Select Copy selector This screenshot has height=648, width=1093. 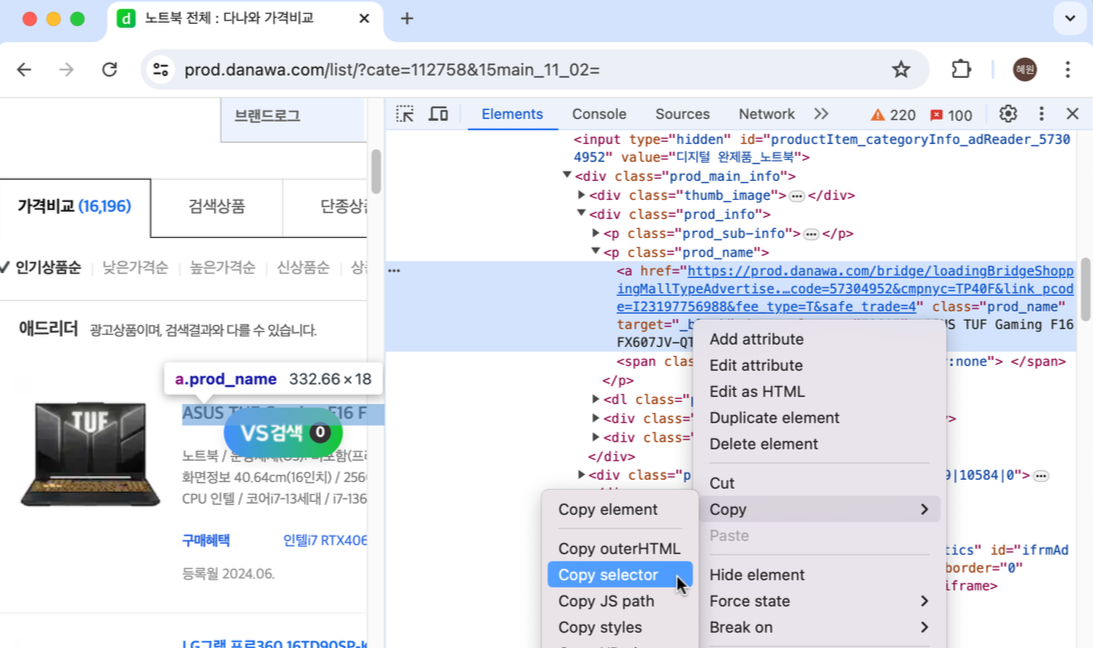pyautogui.click(x=620, y=575)
